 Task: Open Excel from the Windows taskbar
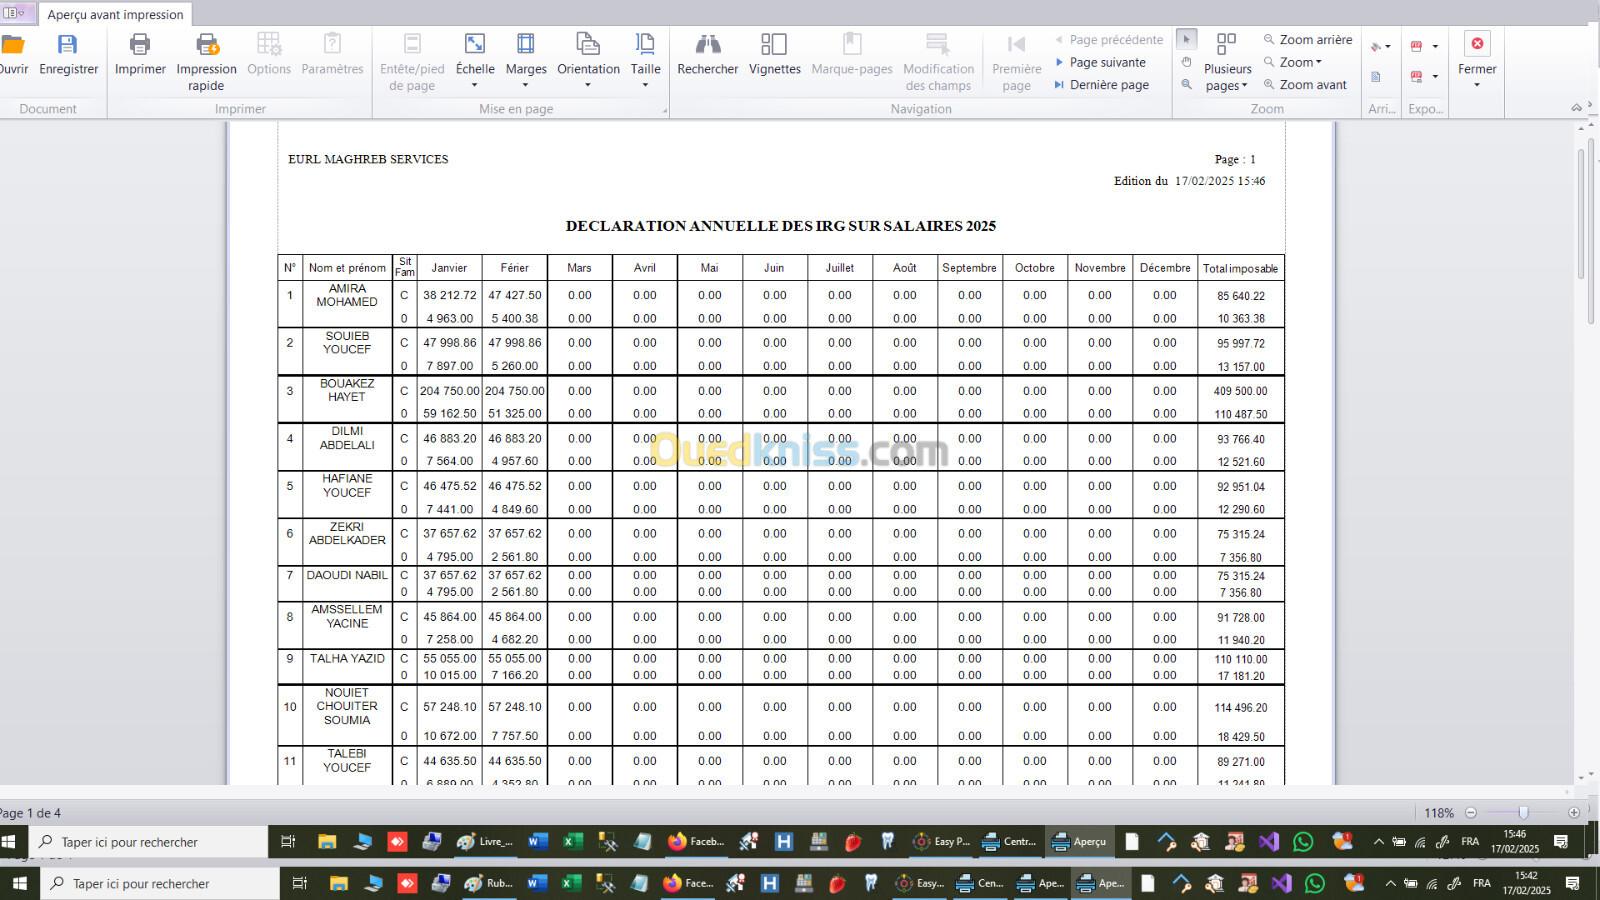[573, 842]
